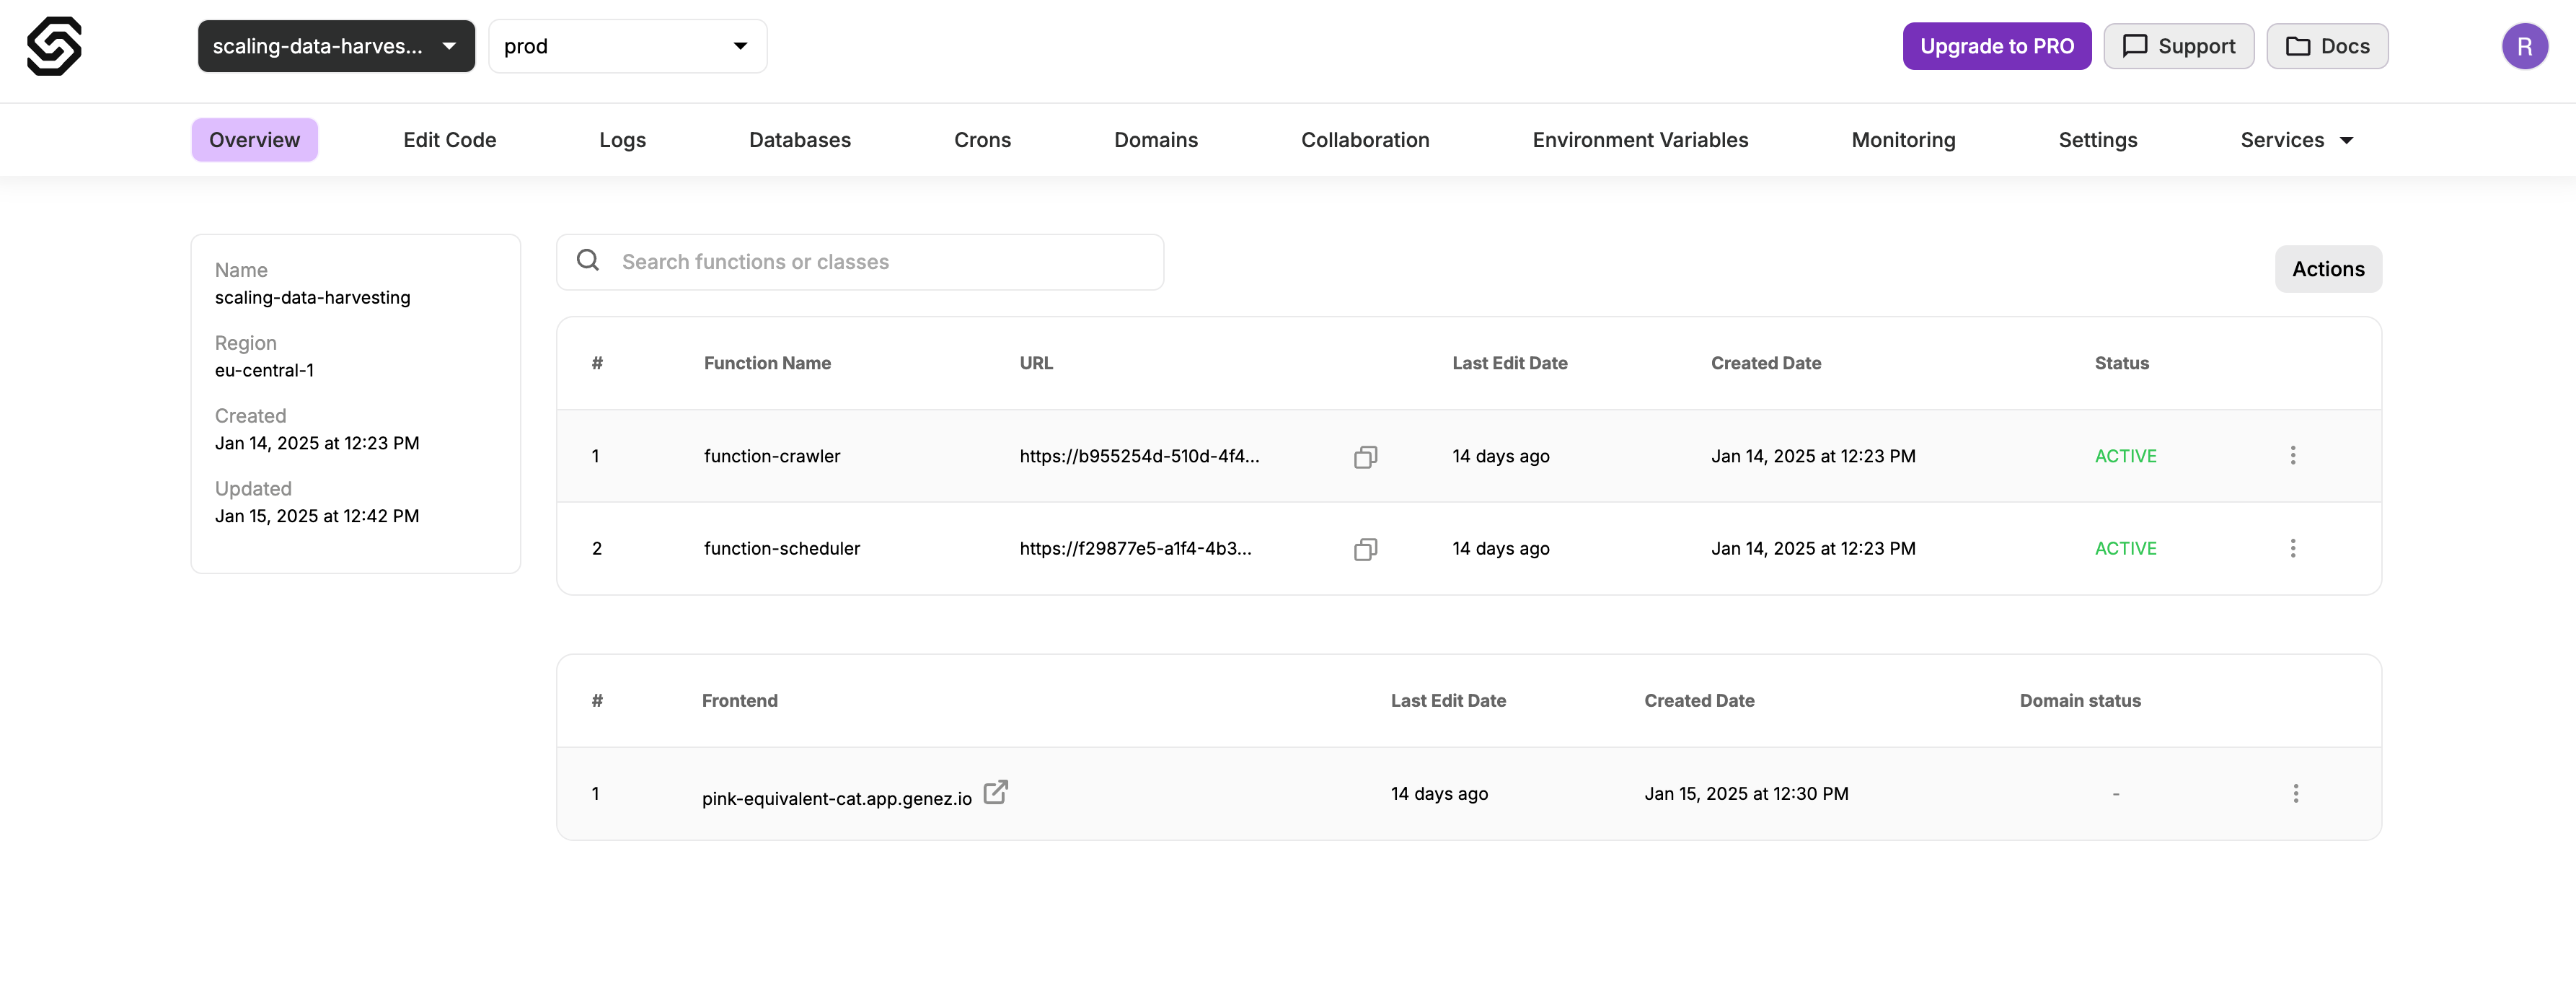Viewport: 2576px width, 1004px height.
Task: Open more options for function-scheduler
Action: click(2292, 548)
